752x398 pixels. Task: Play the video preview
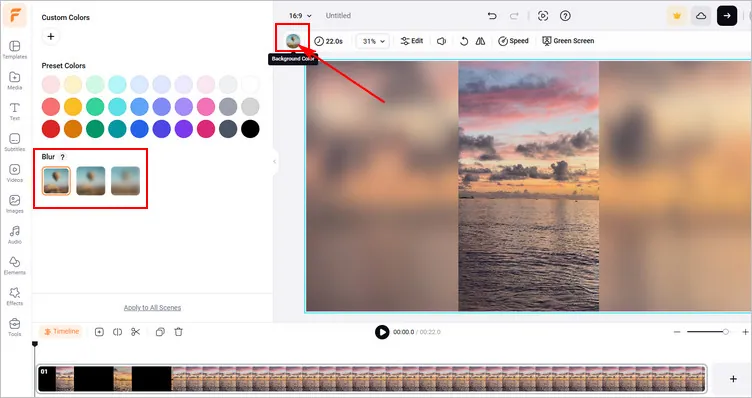pos(382,332)
